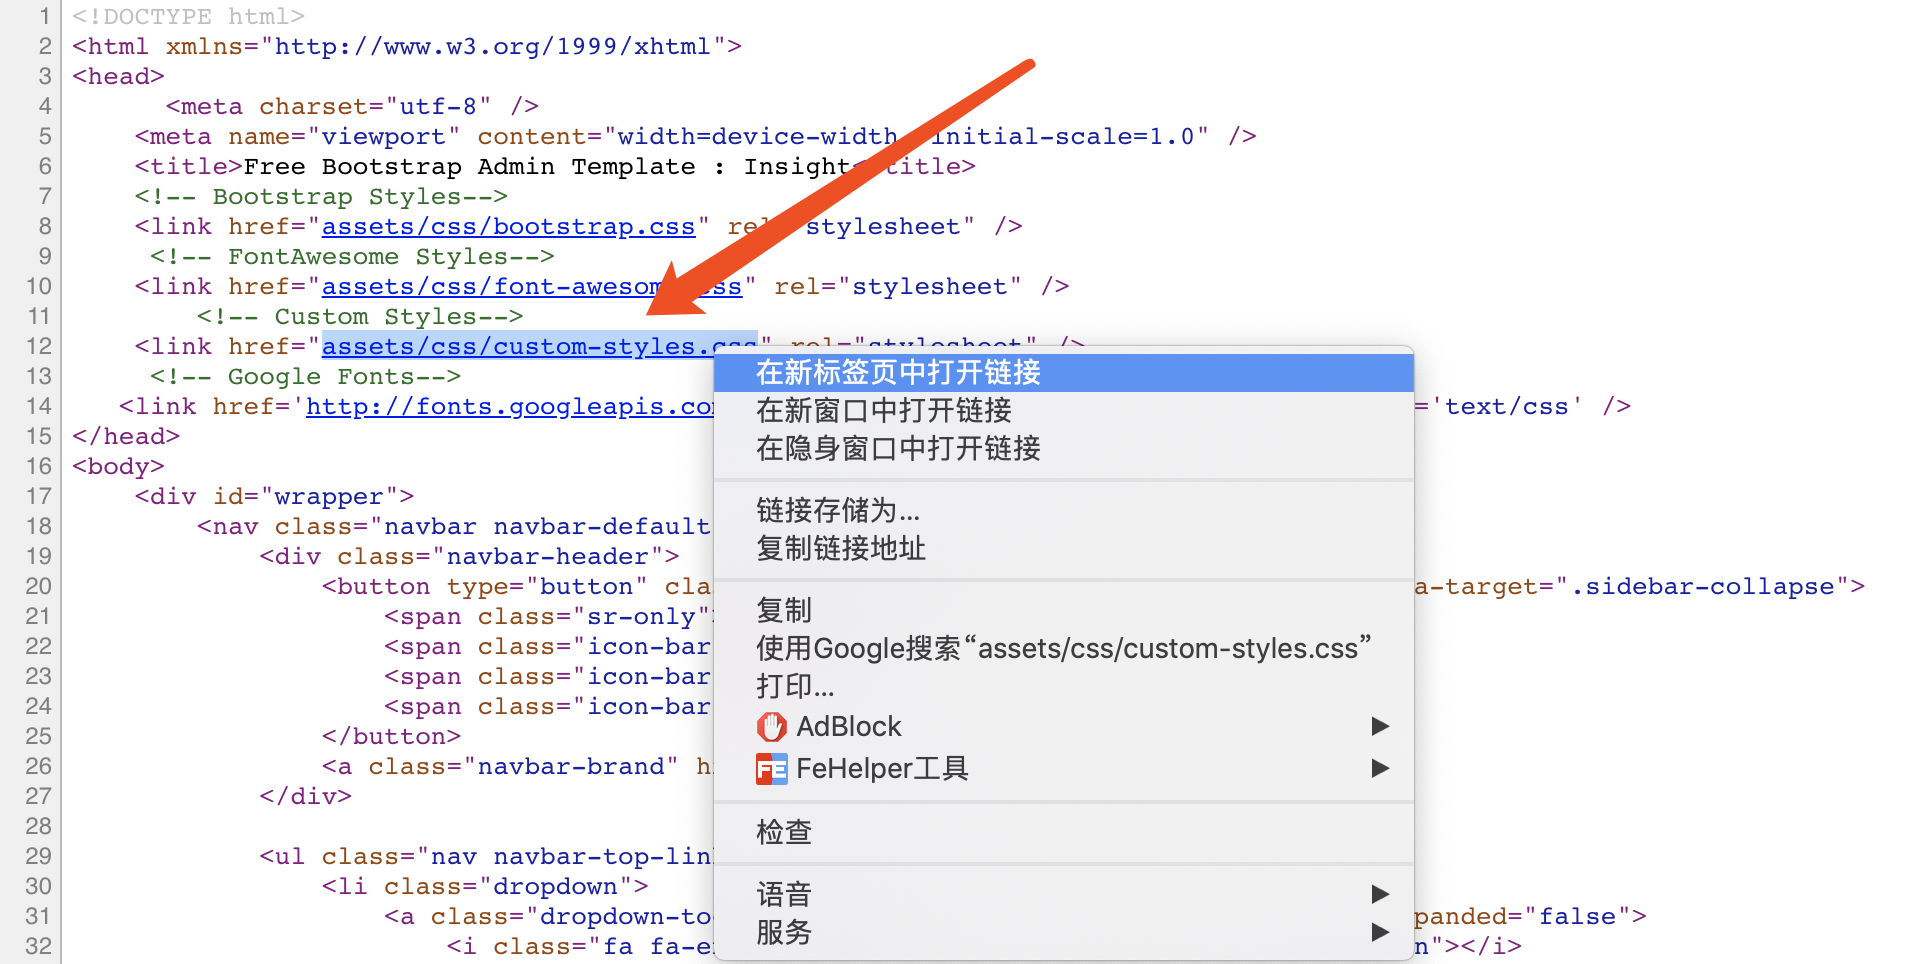Open AdBlock menu entry
Screen dimensions: 1912x964
click(x=1064, y=727)
